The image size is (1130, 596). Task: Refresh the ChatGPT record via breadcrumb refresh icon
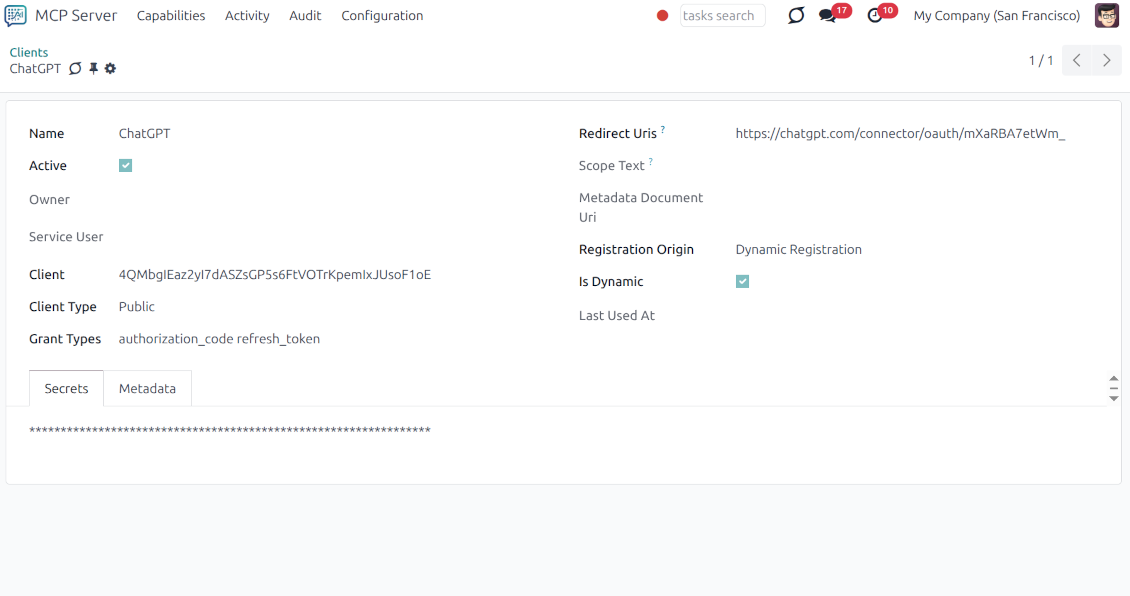click(x=75, y=68)
